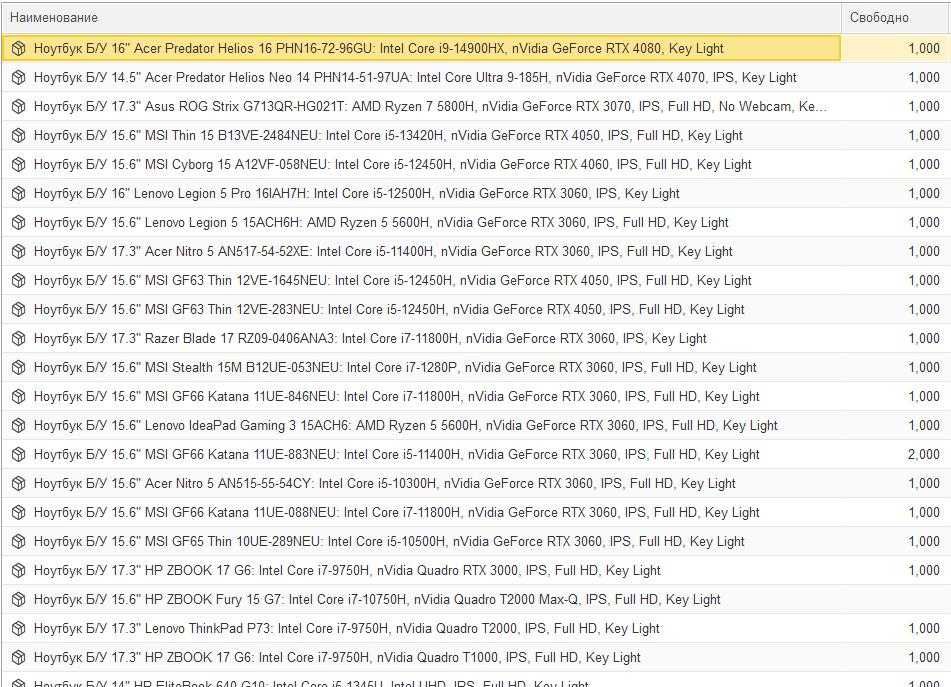Select the MSI GF66 Katana 11UE-846NEU name
The image size is (951, 687).
click(397, 397)
